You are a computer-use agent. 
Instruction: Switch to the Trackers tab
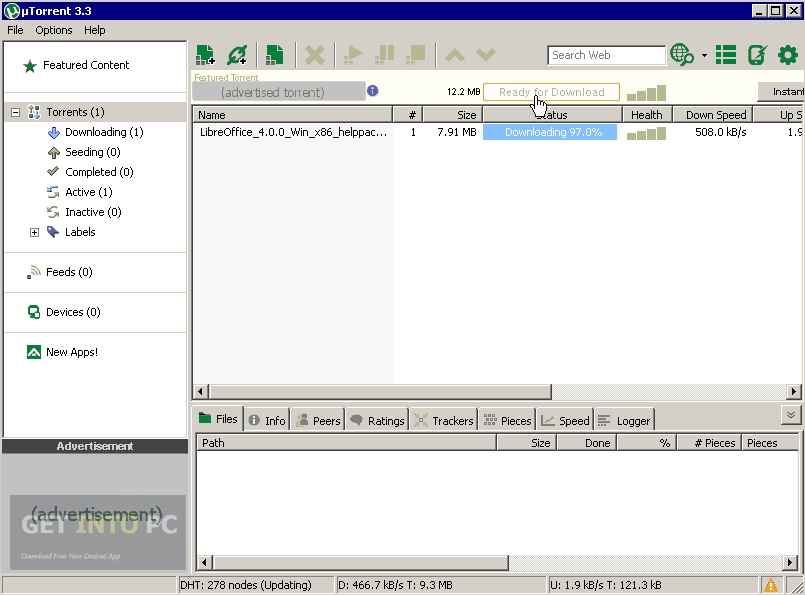coord(444,420)
